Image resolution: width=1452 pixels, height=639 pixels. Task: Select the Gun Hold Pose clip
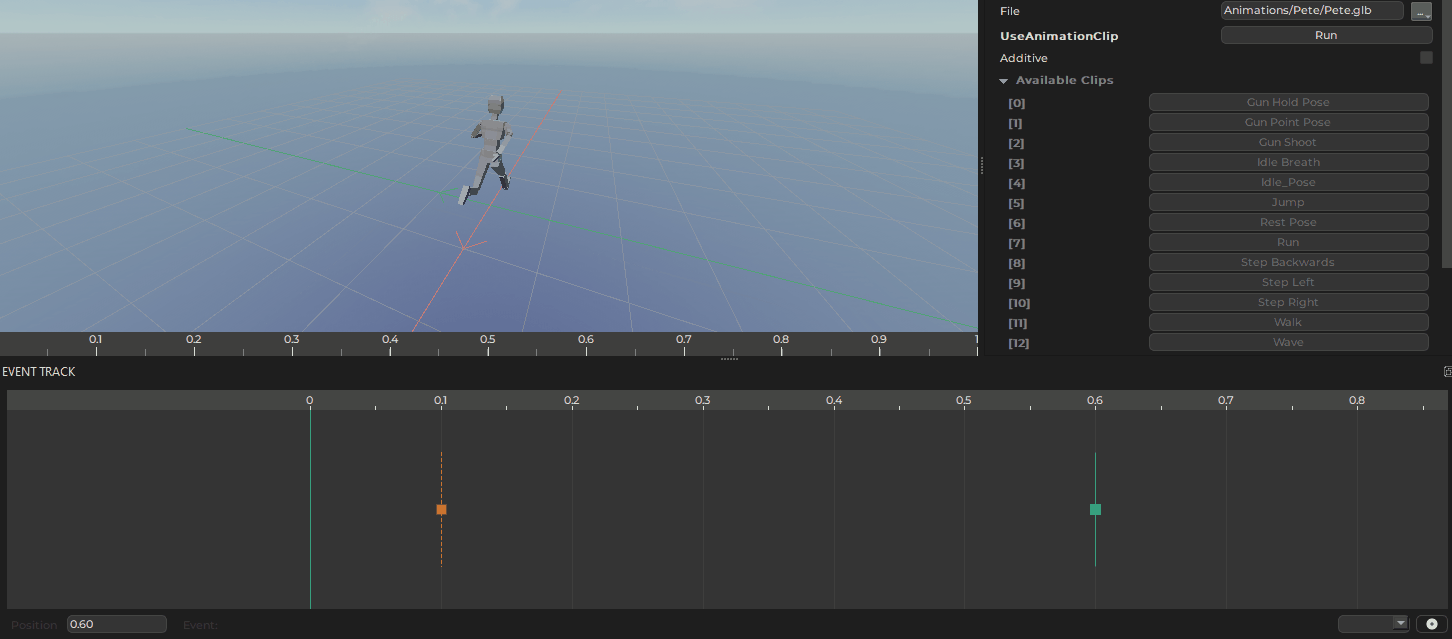(1288, 102)
